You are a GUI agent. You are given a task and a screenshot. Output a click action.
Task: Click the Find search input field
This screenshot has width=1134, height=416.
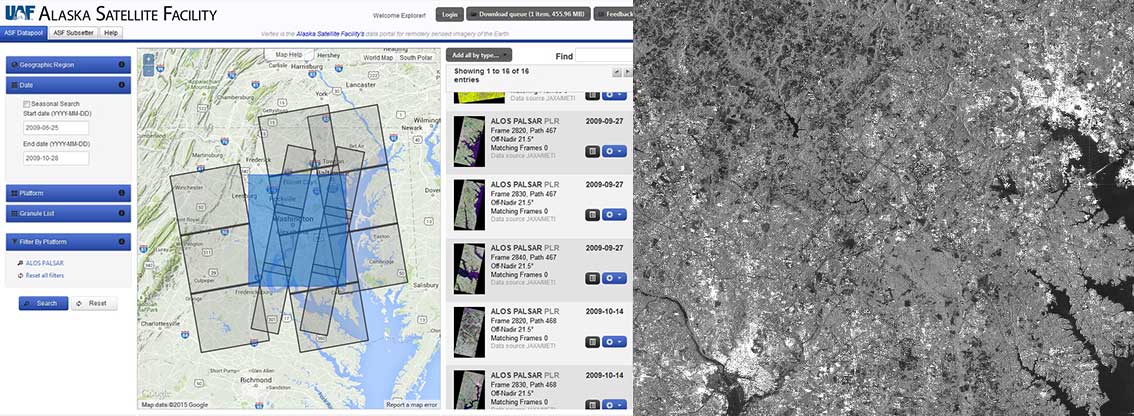point(603,56)
